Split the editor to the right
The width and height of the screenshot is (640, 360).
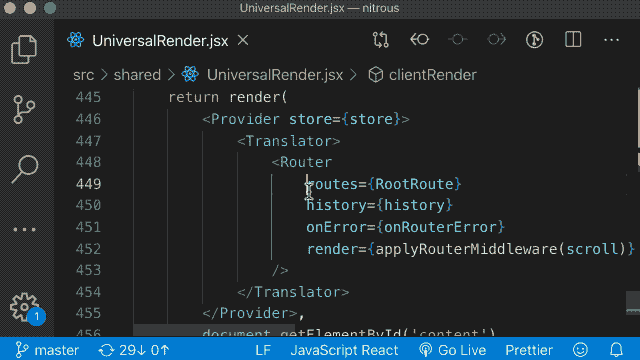coord(573,40)
